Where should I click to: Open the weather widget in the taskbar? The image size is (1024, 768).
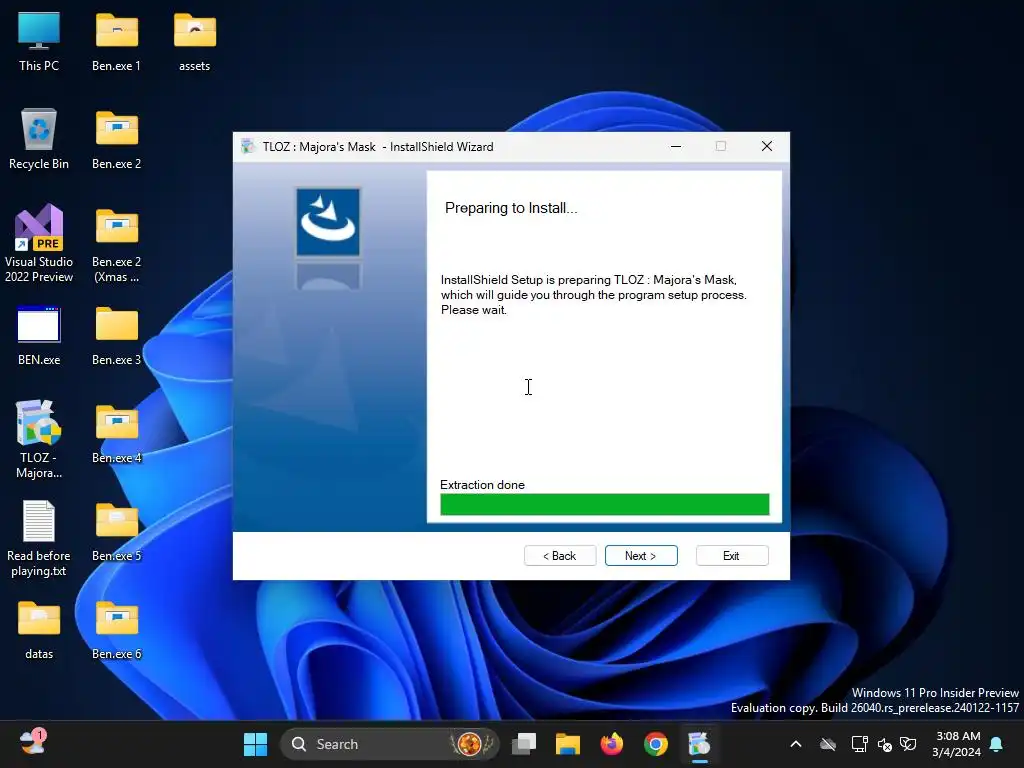[33, 743]
